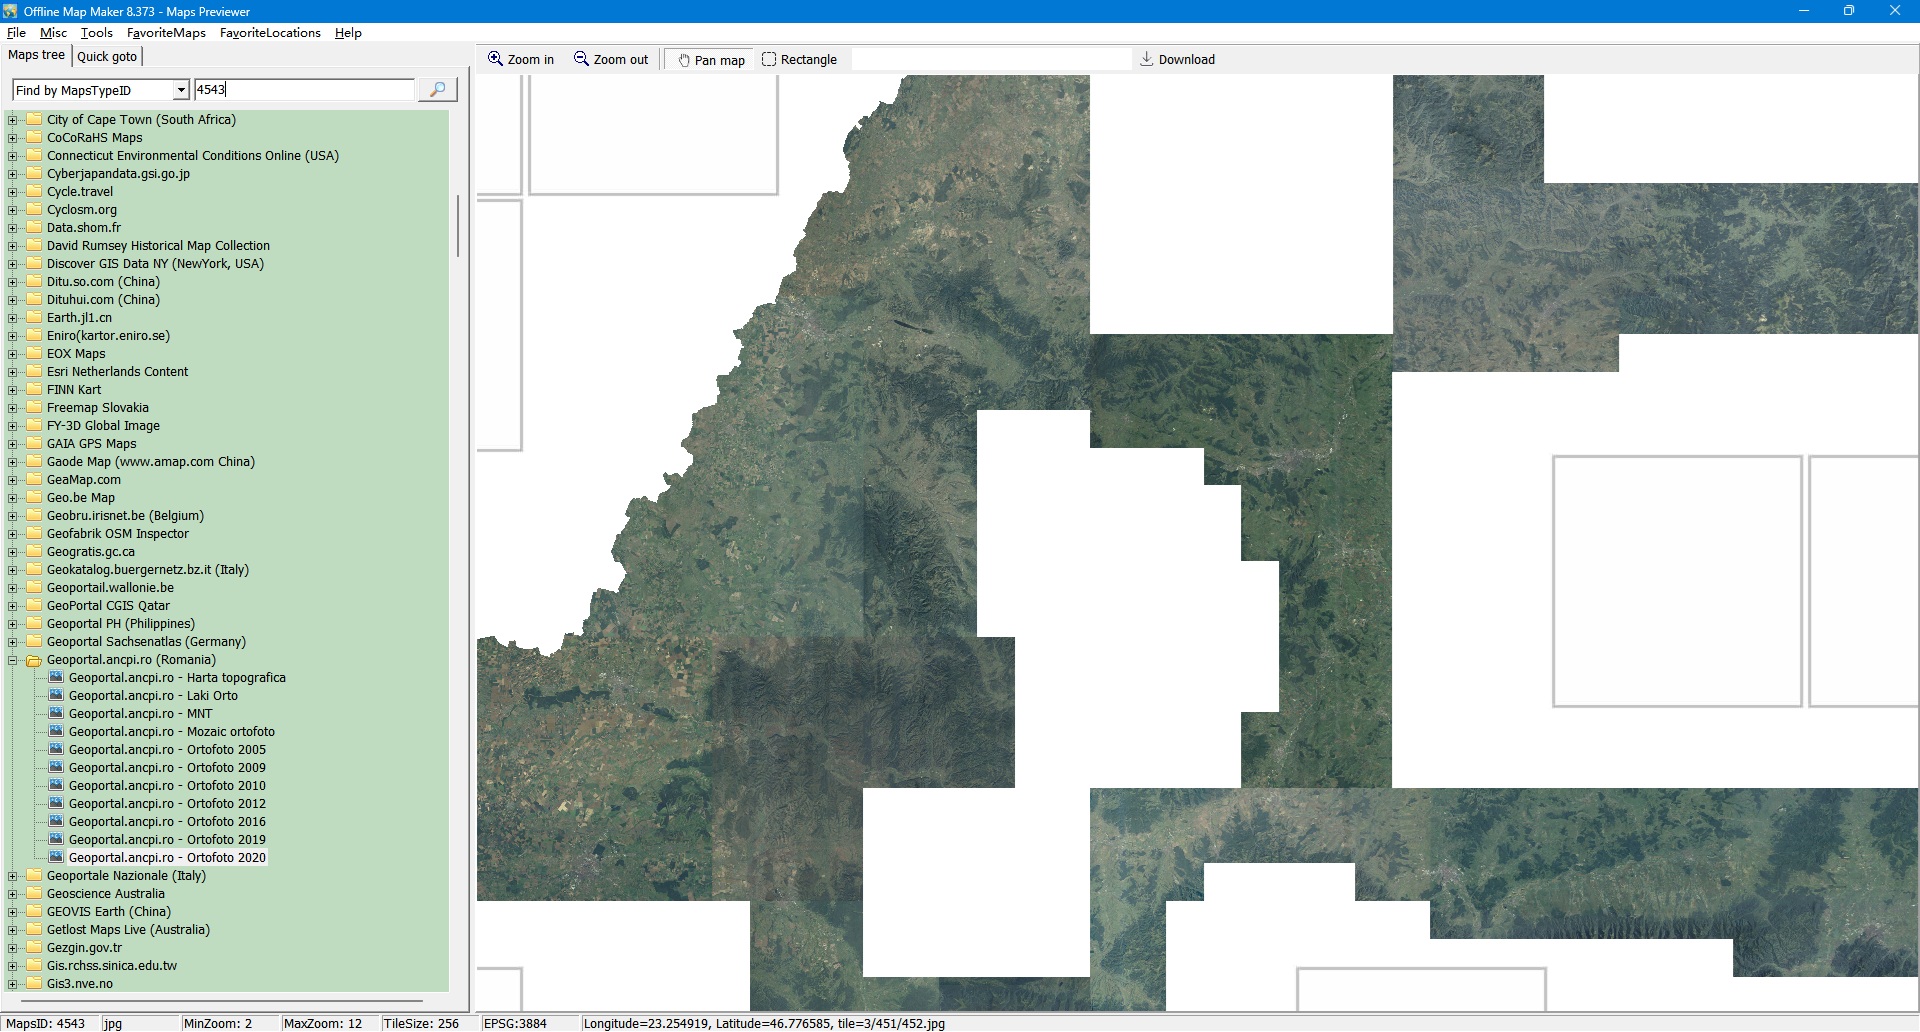Viewport: 1920px width, 1032px height.
Task: Toggle the Rectangle selection mode
Action: click(798, 60)
